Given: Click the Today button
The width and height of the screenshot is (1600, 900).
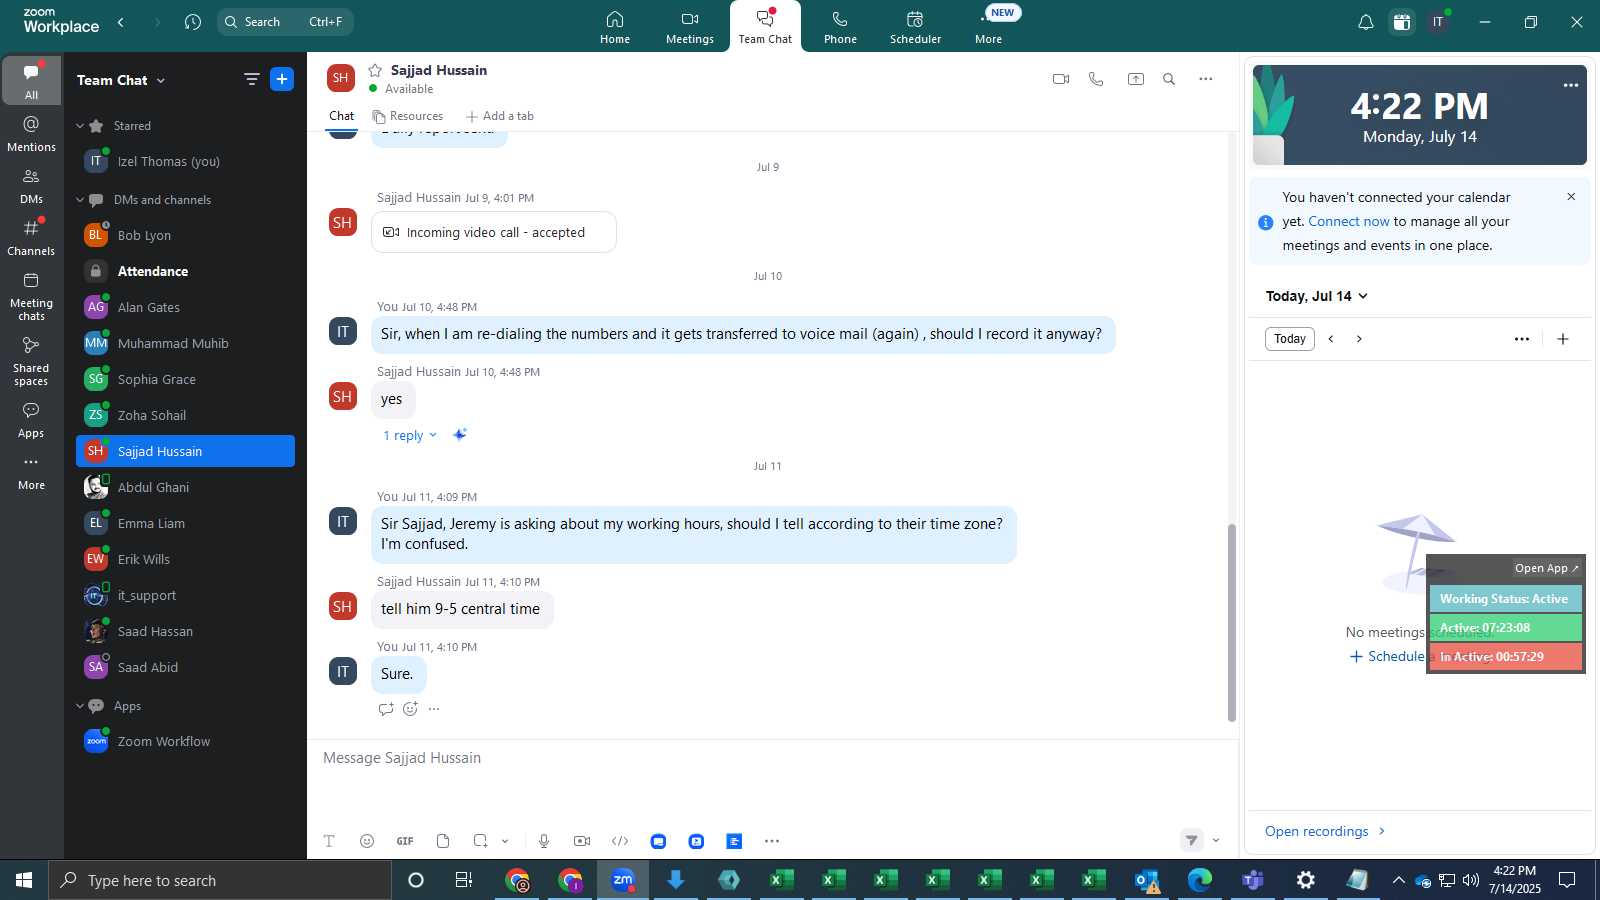Looking at the screenshot, I should (1290, 339).
